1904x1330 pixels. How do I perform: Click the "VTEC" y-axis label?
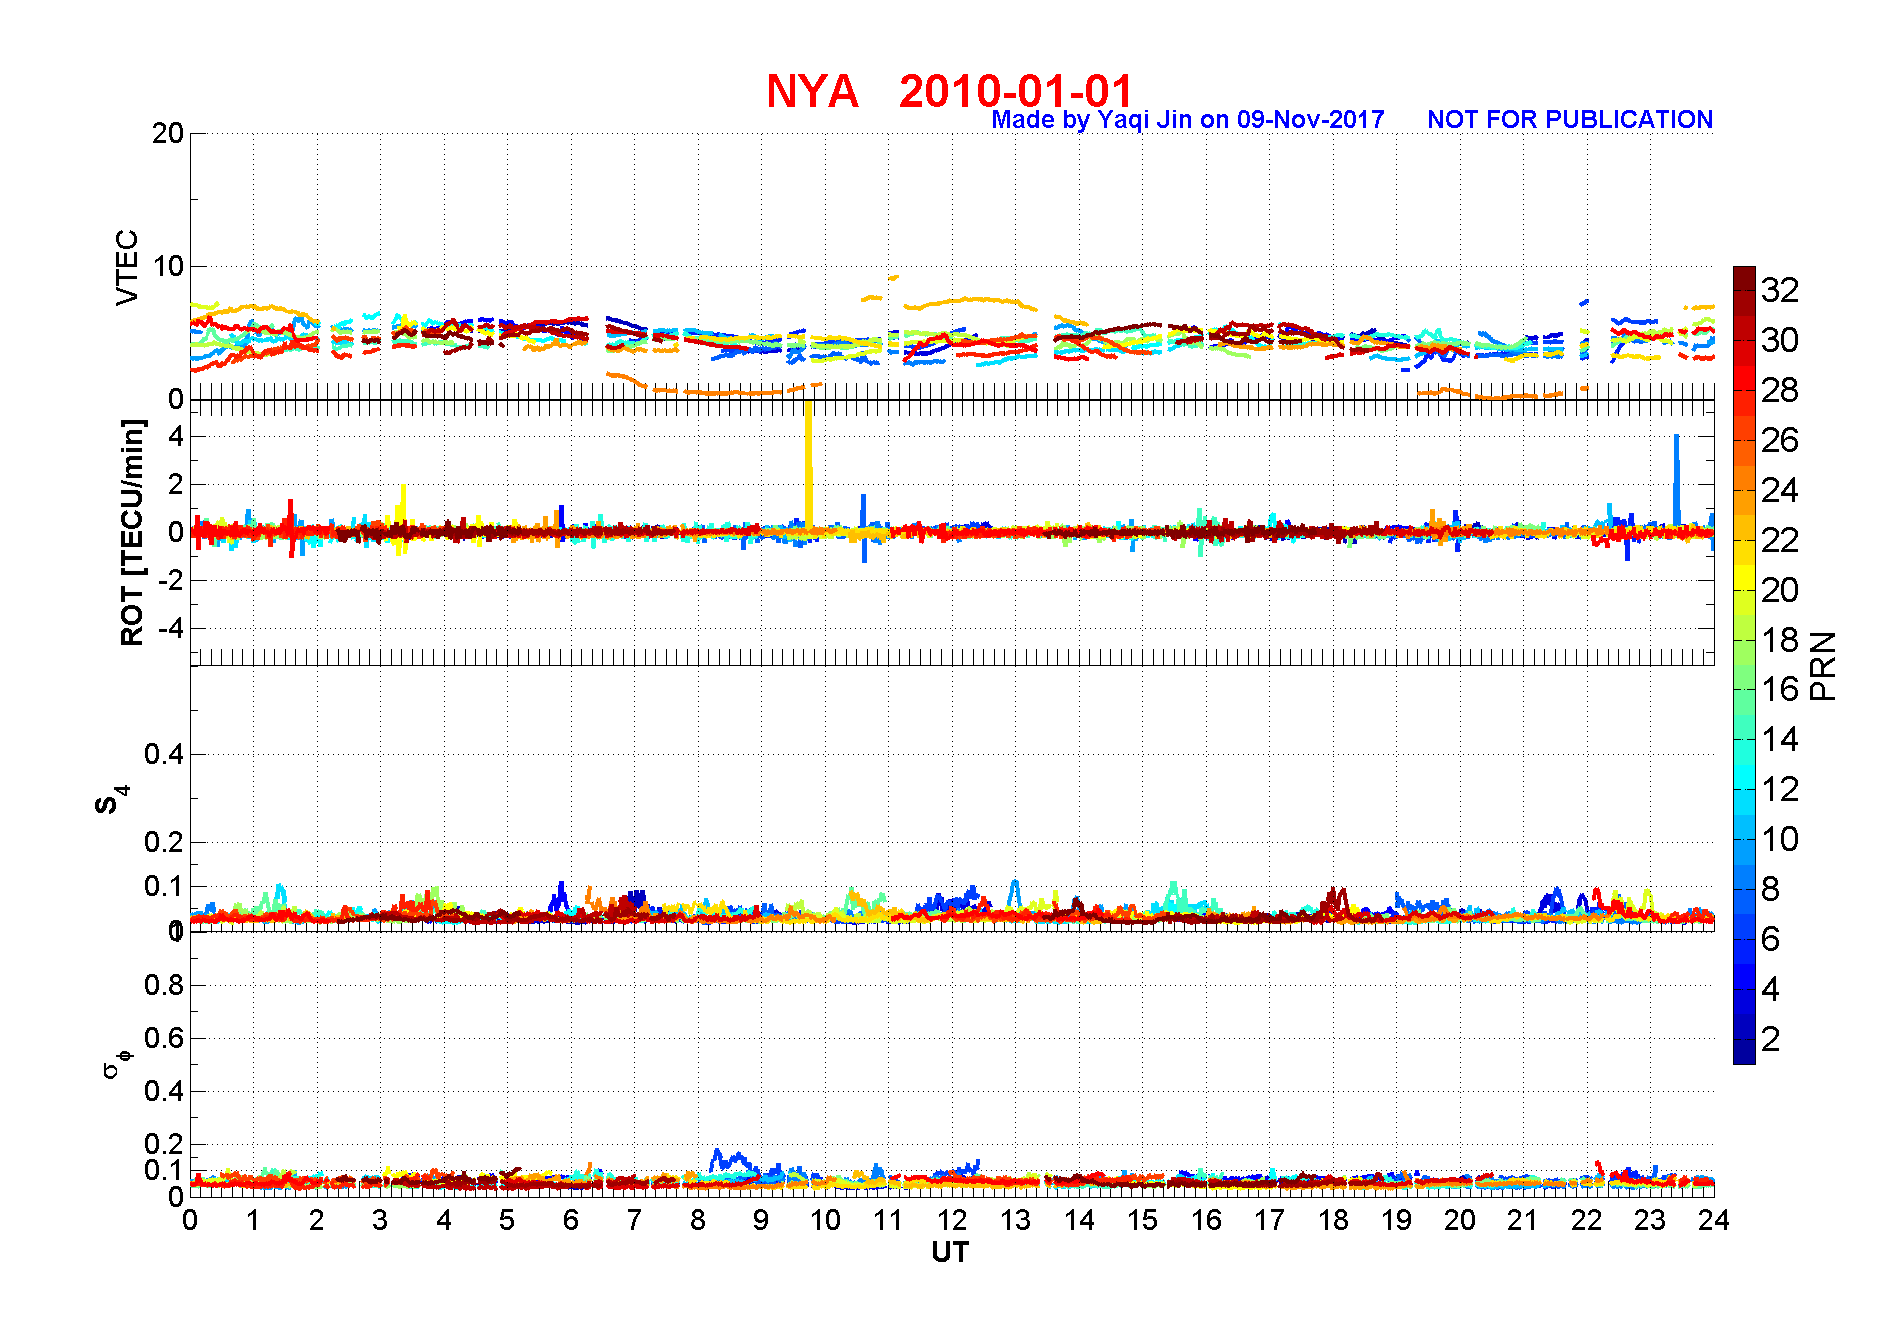coord(127,267)
